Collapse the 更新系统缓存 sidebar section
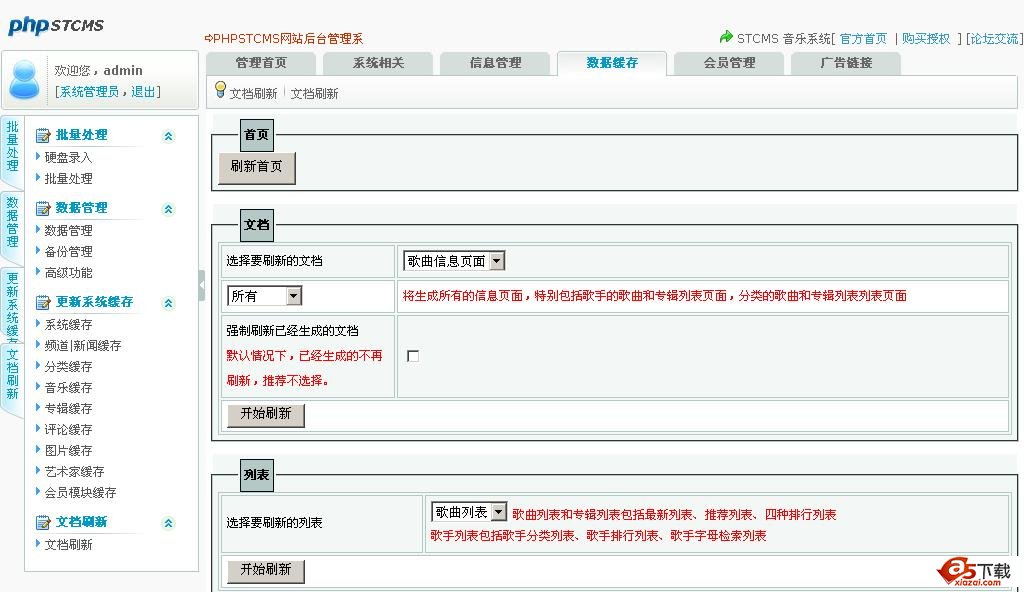 tap(168, 303)
